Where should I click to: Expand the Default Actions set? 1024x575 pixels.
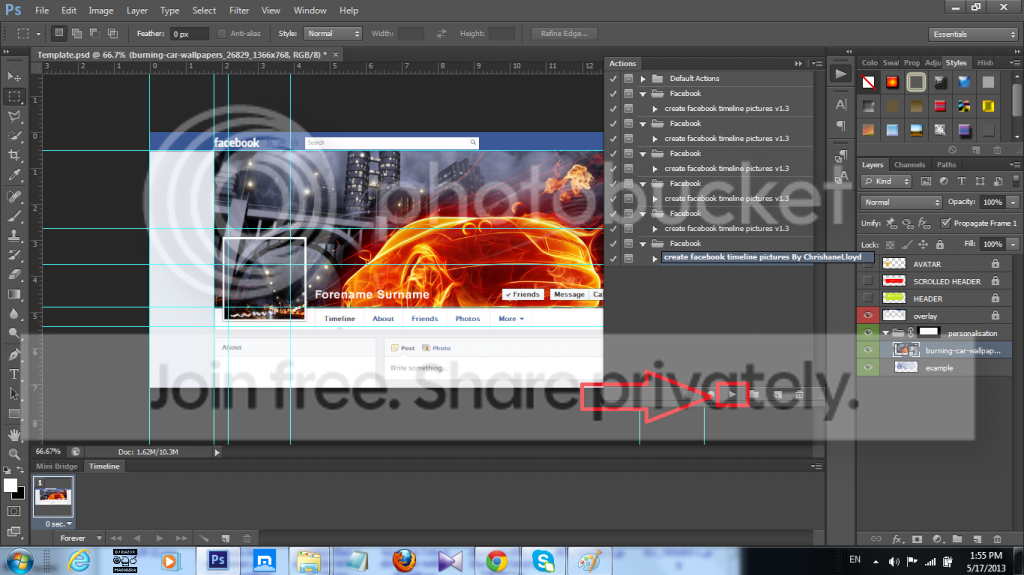click(x=643, y=78)
